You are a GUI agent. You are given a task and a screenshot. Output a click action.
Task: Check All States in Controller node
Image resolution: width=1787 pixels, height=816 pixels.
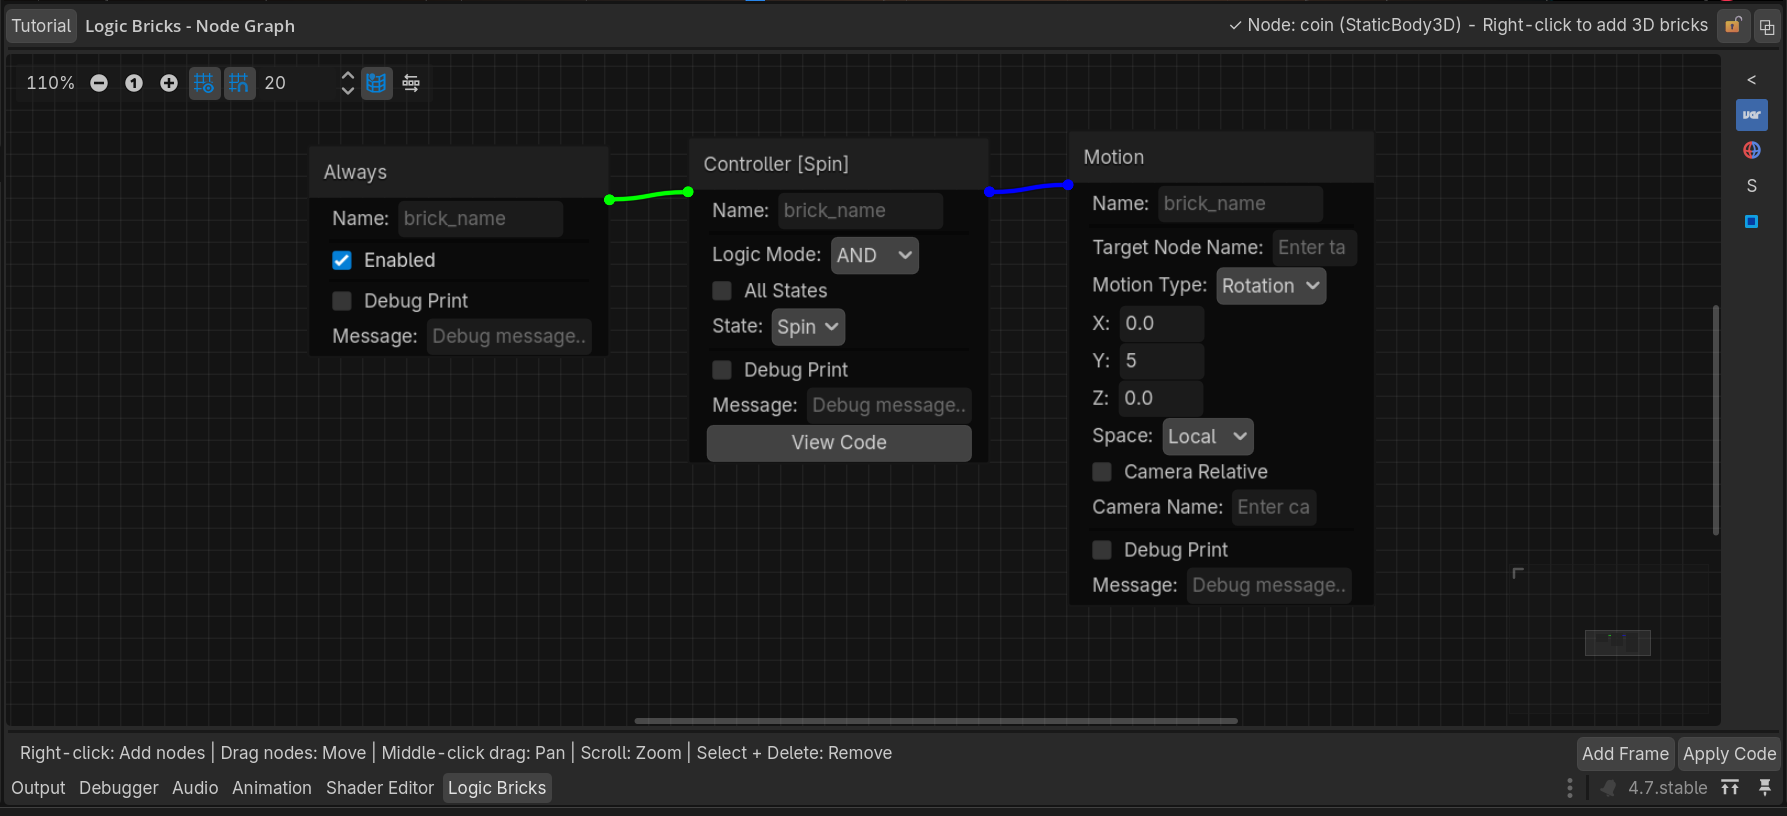point(722,291)
